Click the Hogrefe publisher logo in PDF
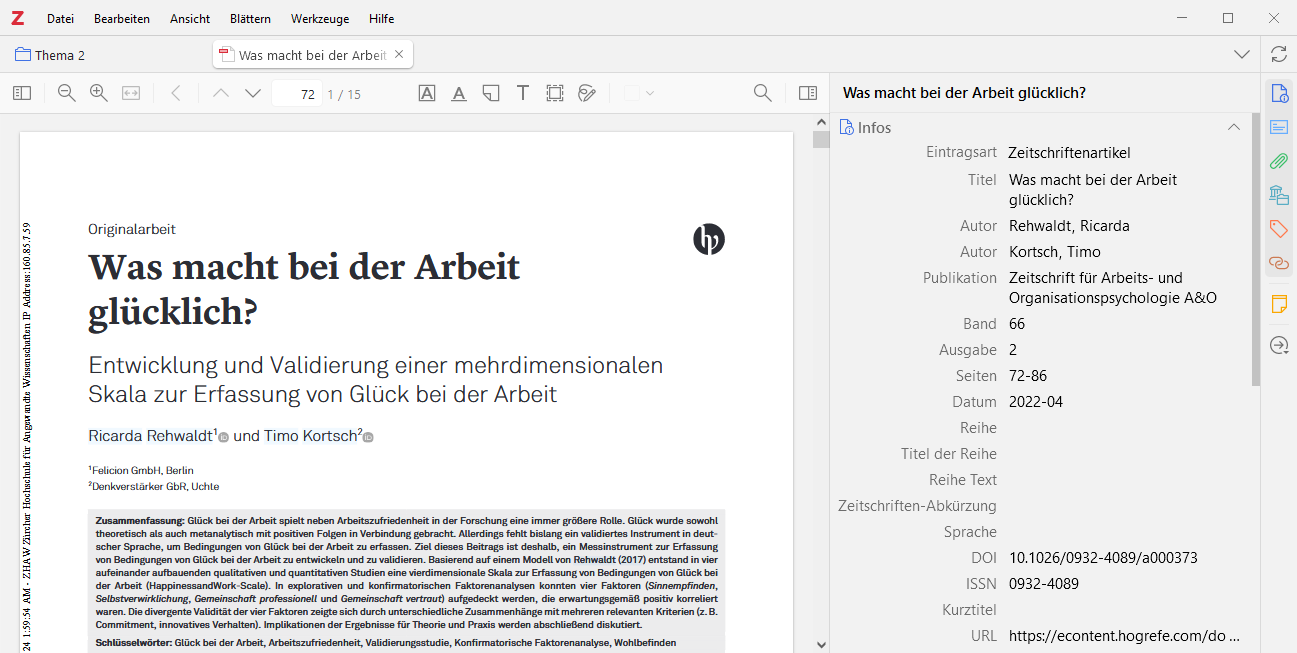 tap(709, 239)
